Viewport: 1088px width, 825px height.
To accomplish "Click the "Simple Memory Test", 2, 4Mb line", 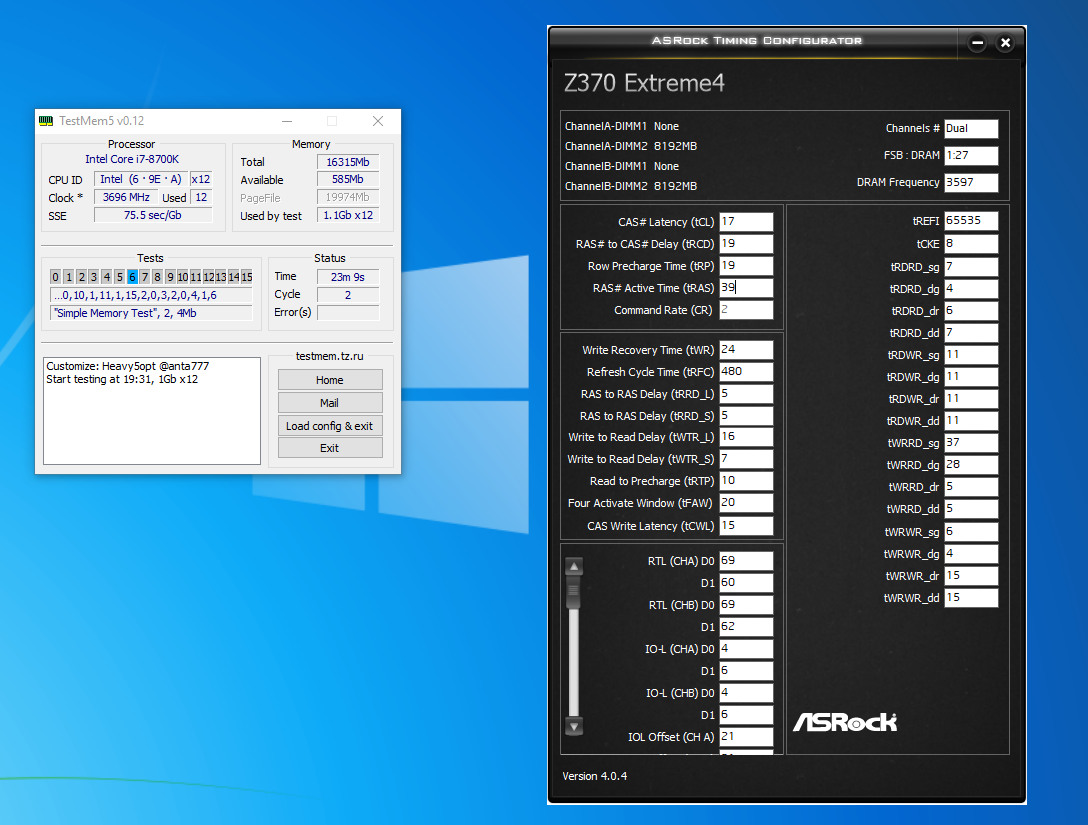I will tap(151, 313).
